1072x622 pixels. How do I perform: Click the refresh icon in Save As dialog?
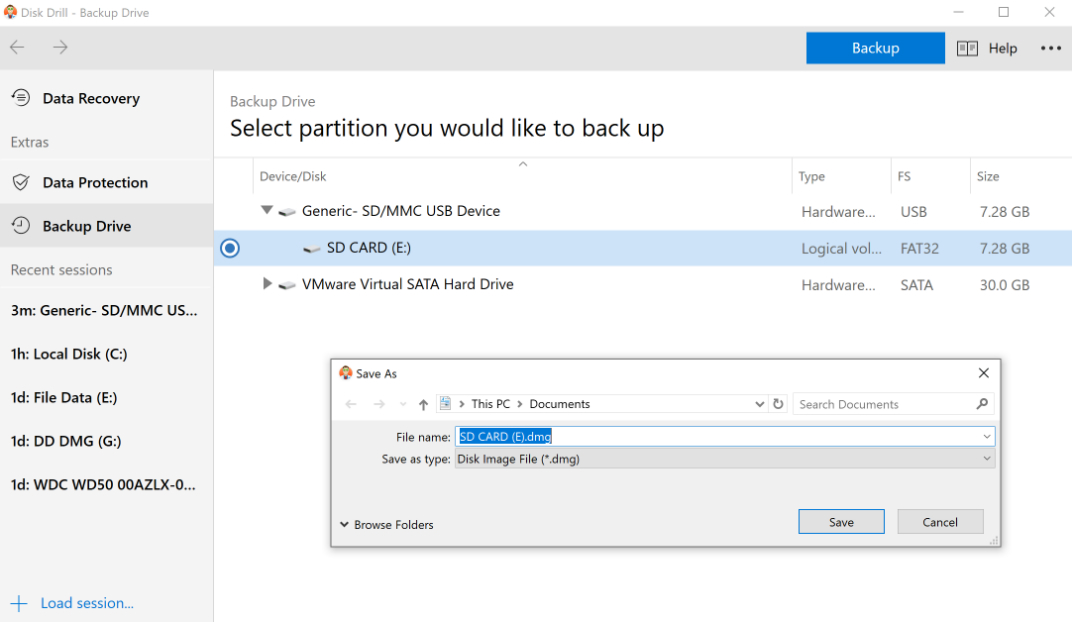point(778,404)
